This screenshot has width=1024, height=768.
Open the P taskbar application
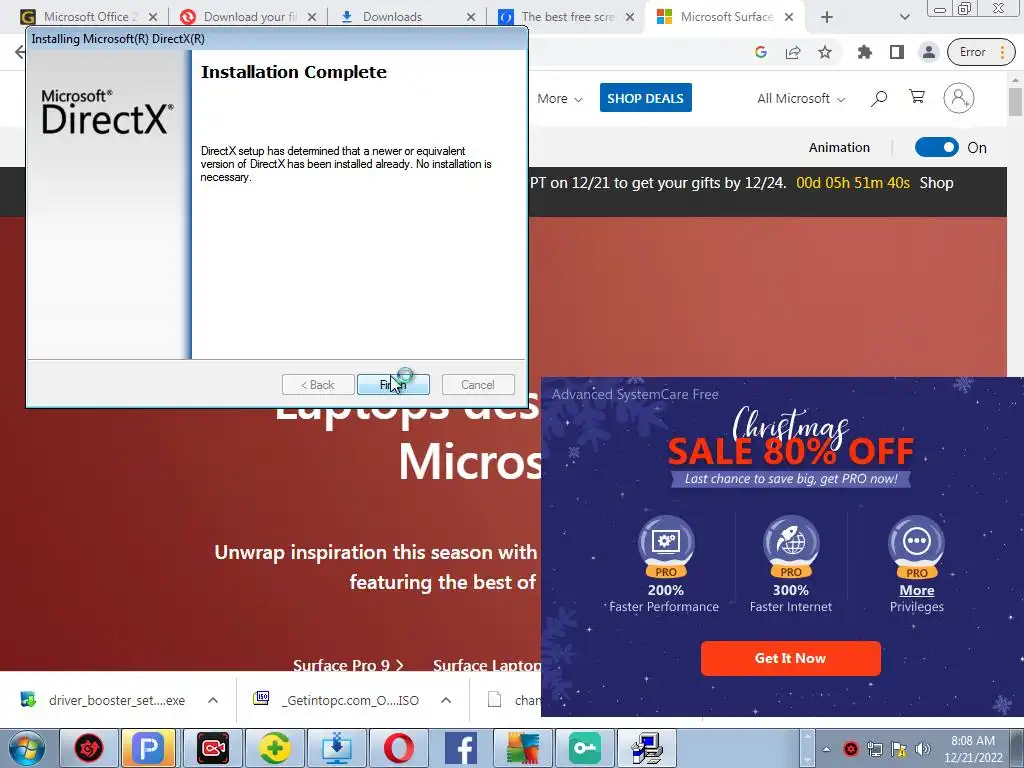[x=149, y=748]
